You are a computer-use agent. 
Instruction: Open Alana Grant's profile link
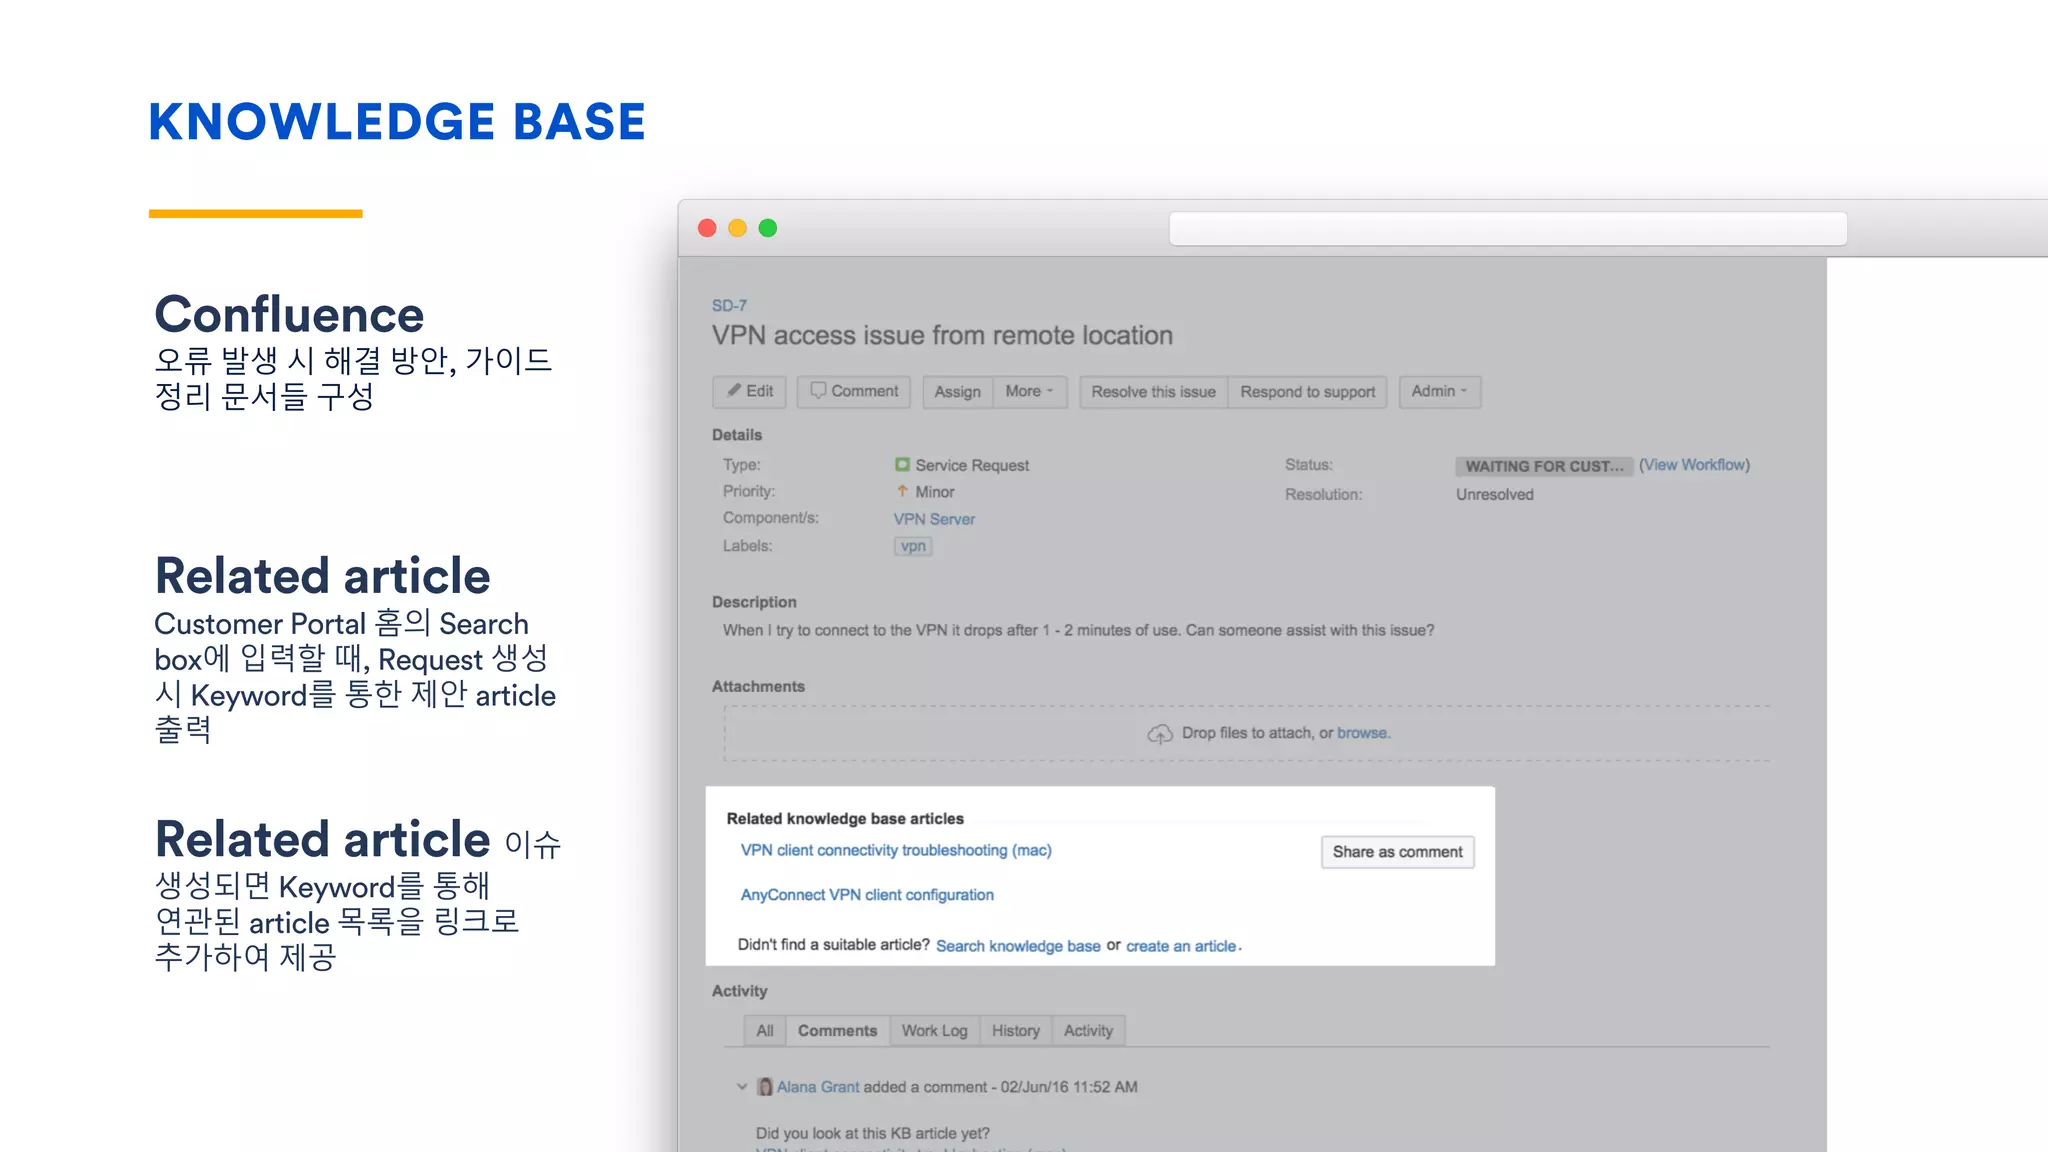click(818, 1087)
